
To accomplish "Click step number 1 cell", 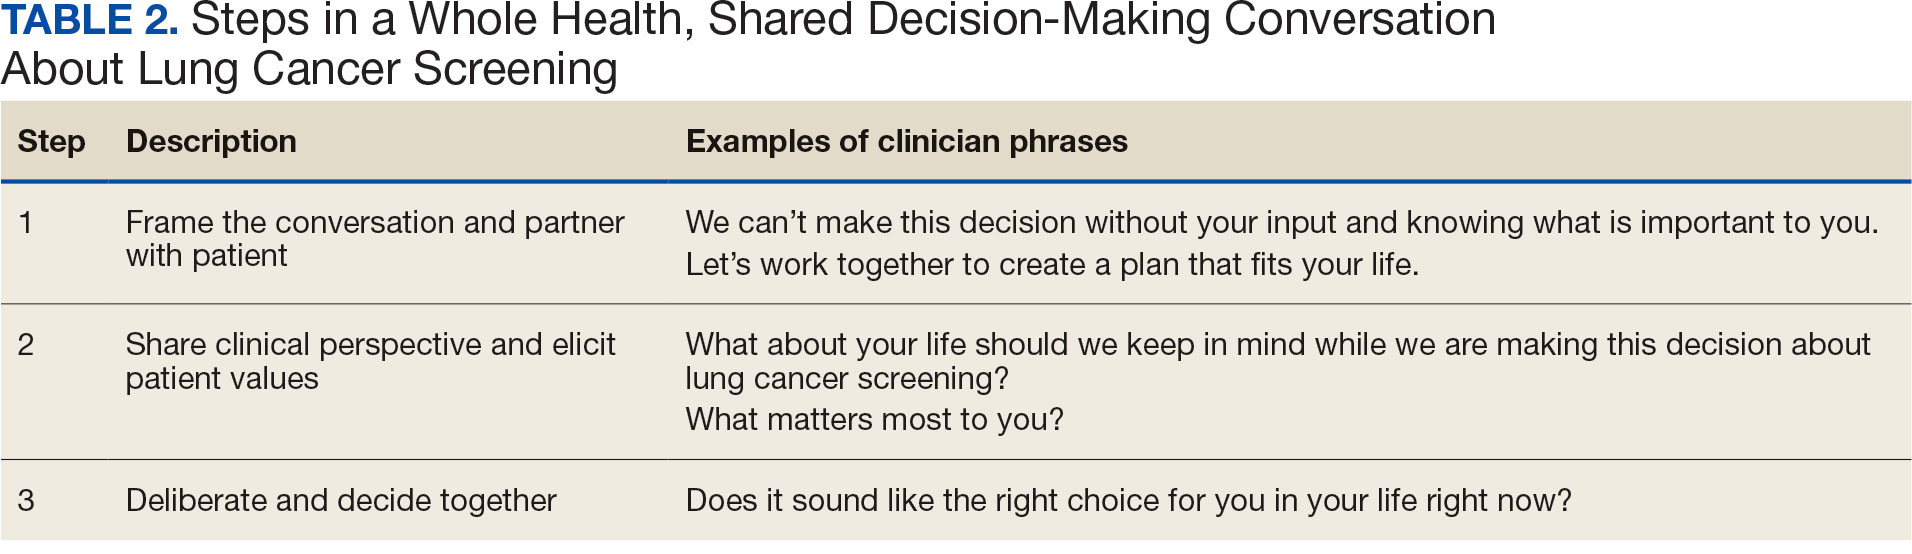I will 26,222.
